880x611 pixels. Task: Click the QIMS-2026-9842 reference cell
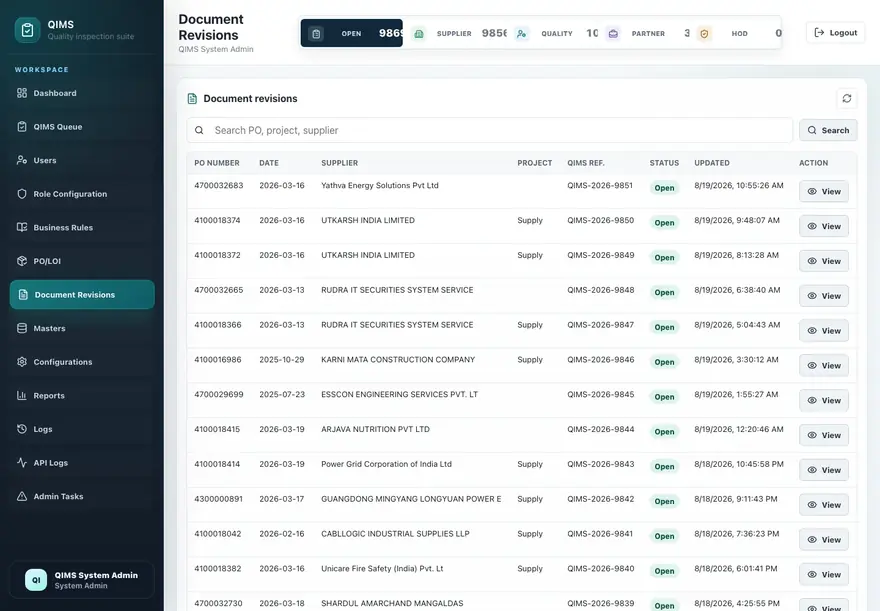[601, 499]
